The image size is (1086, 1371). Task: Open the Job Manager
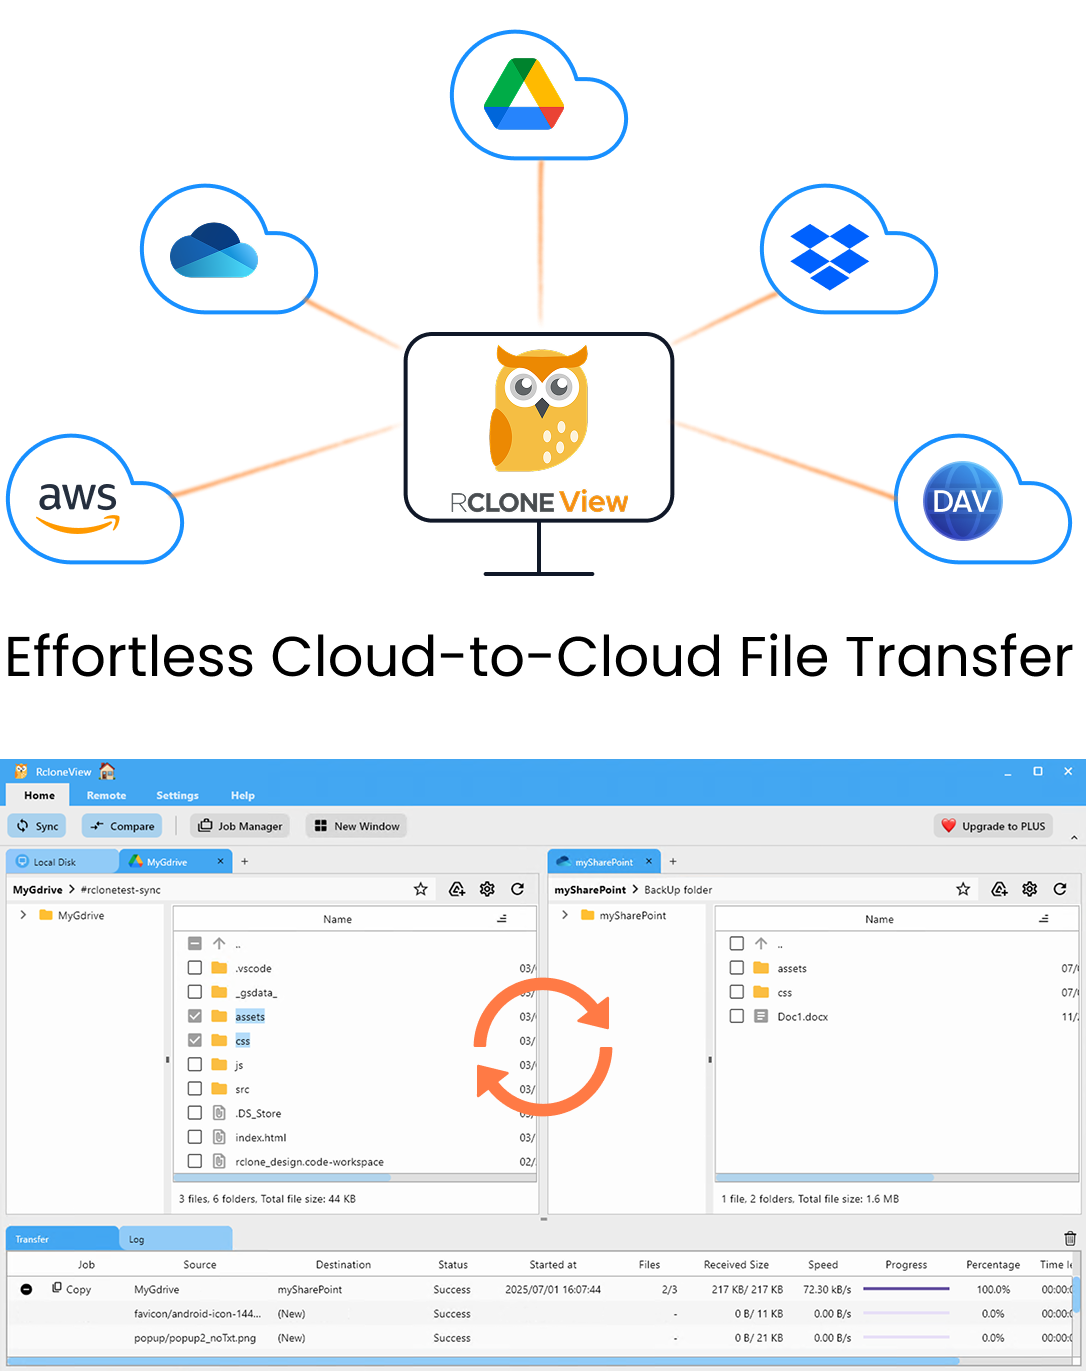[x=239, y=825]
